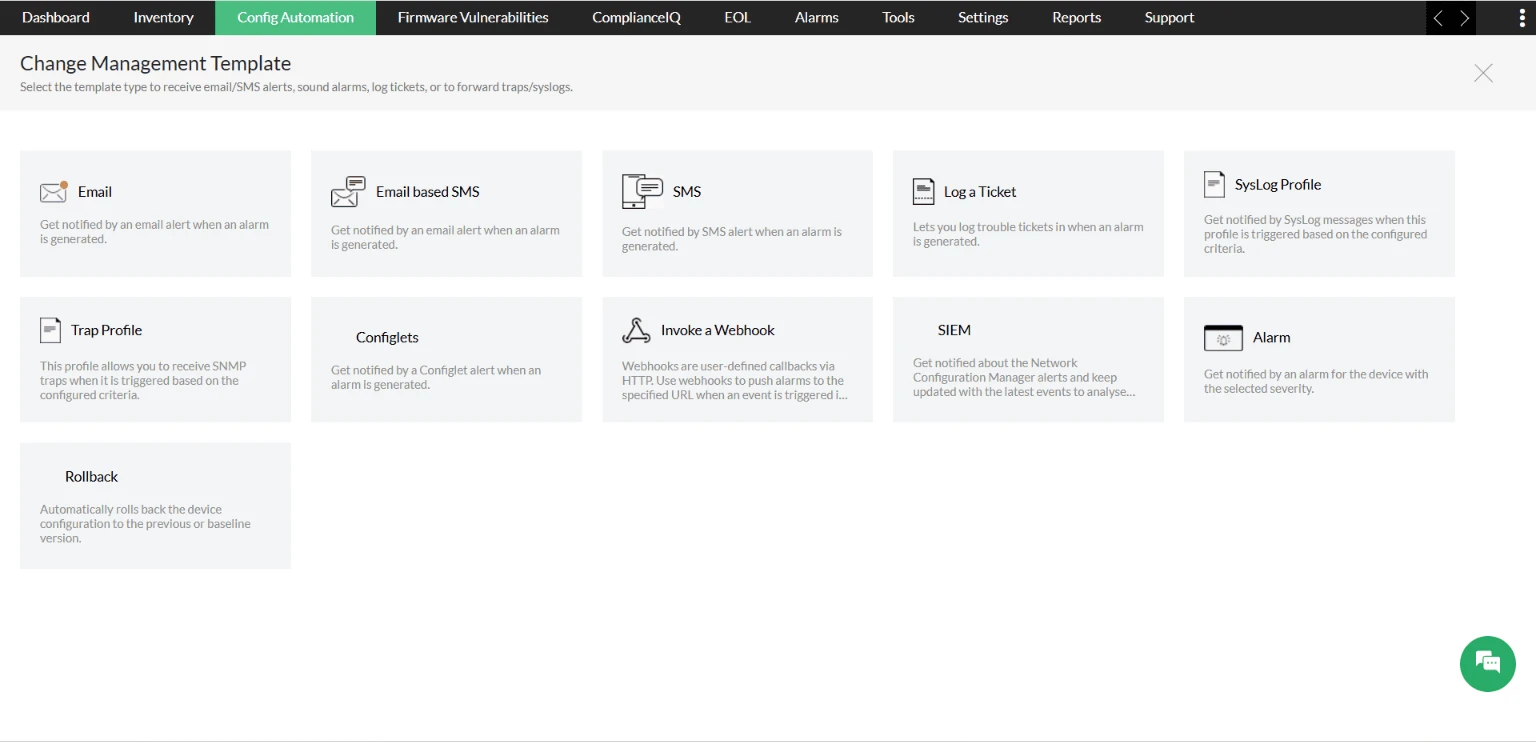Image resolution: width=1536 pixels, height=742 pixels.
Task: Open the live chat bubble
Action: 1487,663
